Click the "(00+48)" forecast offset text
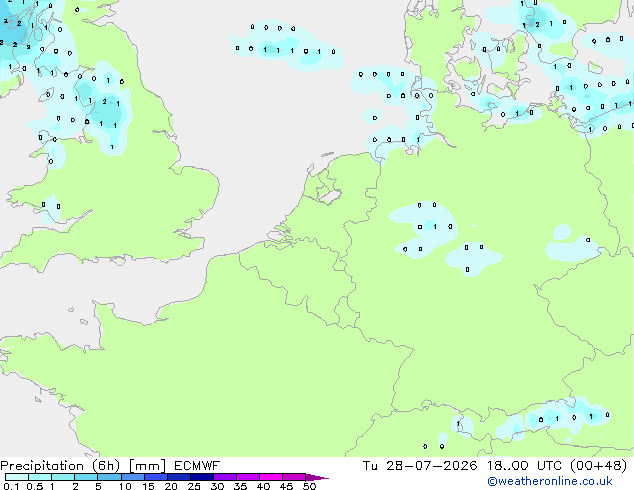The image size is (634, 490). click(x=598, y=466)
